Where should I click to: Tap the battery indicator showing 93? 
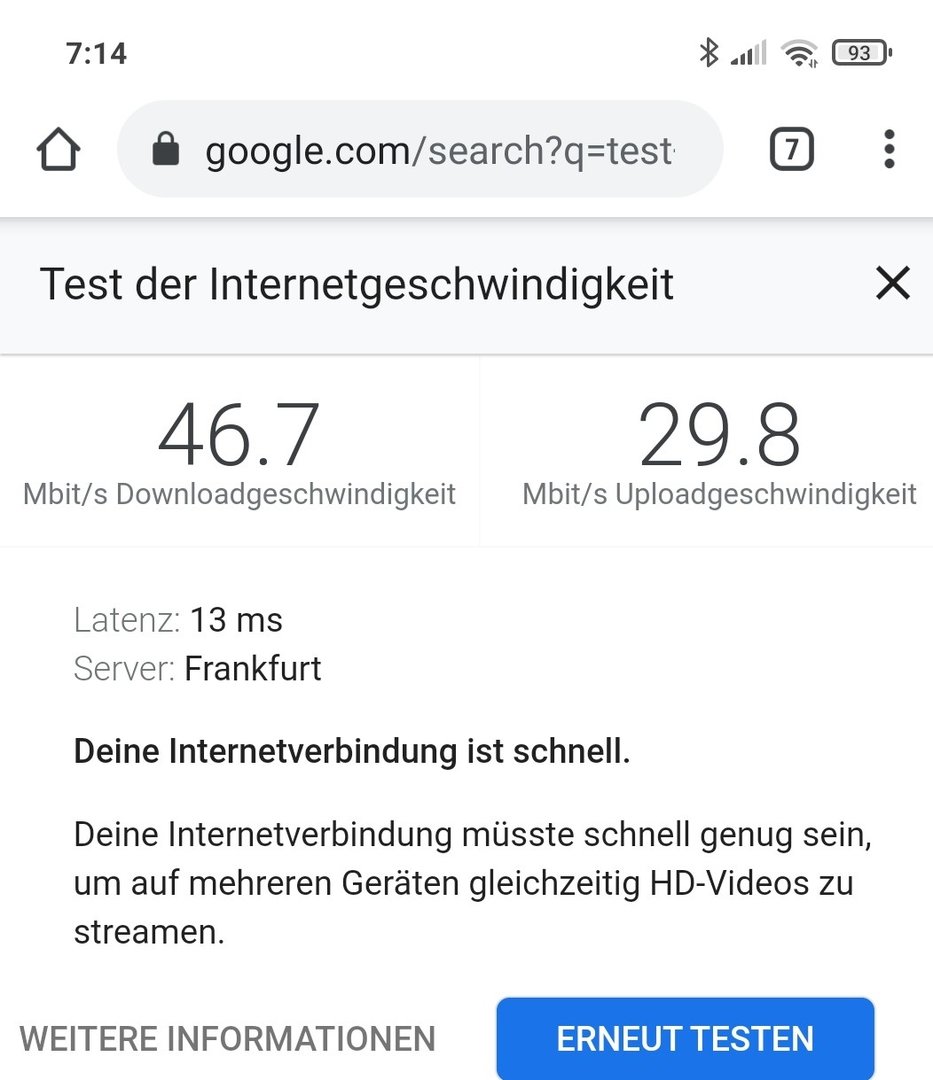862,53
